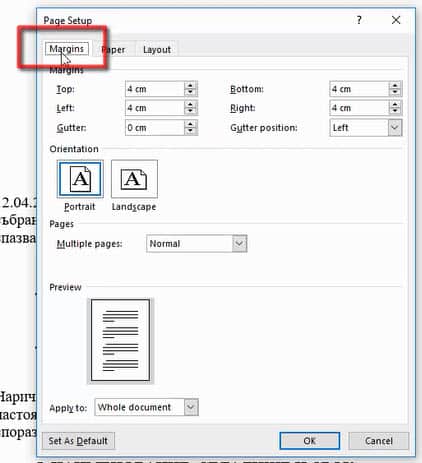Decrease the Bottom margin with down arrow
The height and width of the screenshot is (463, 422).
395,92
